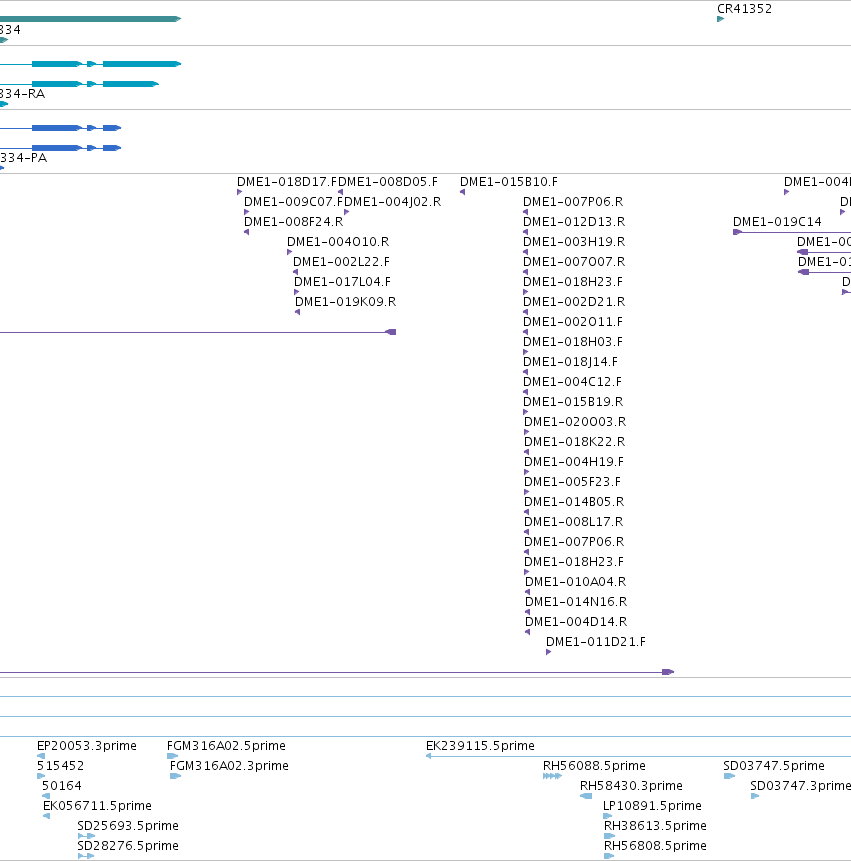Viewport: 851px width, 861px height.
Task: Click the DME1-010A04.R label
Action: (x=576, y=582)
